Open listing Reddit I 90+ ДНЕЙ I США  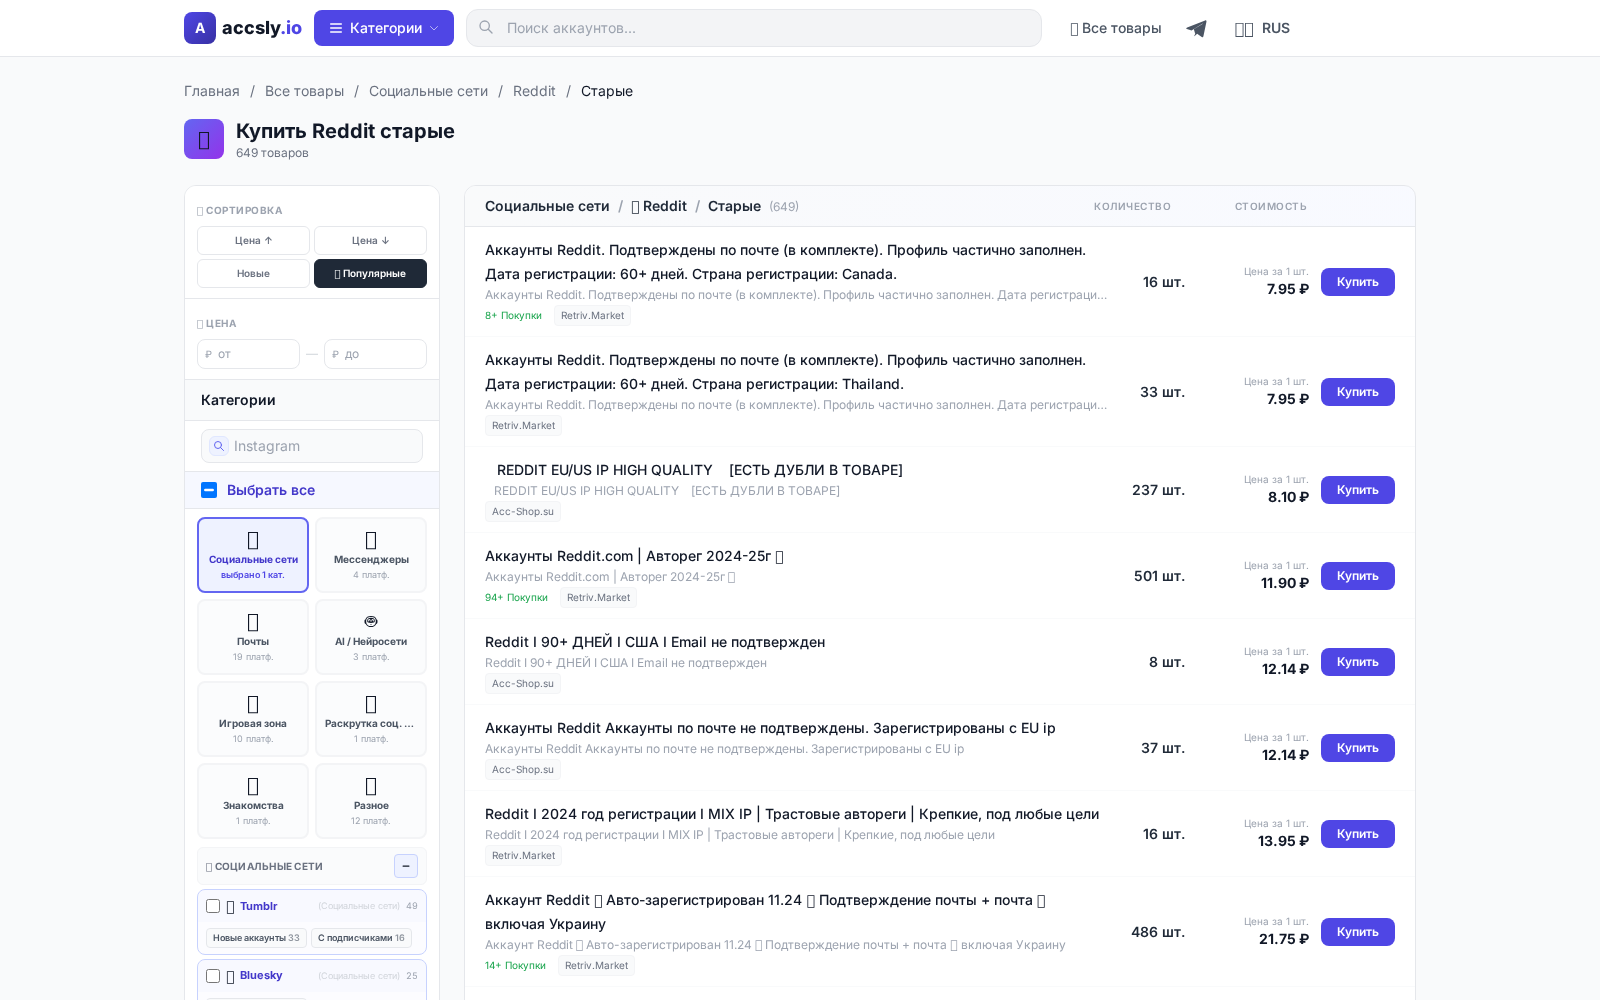655,642
